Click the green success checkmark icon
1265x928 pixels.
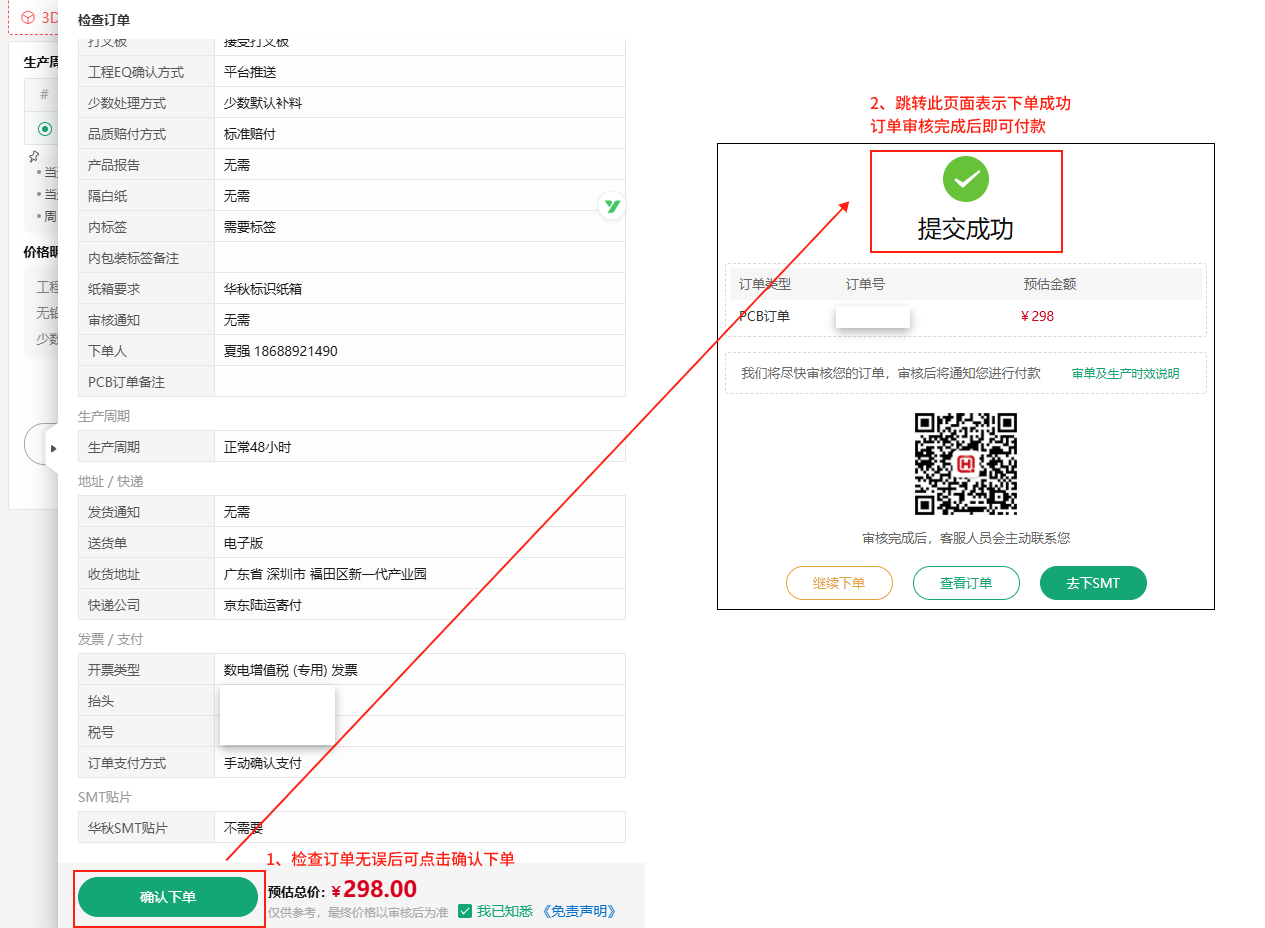tap(965, 179)
